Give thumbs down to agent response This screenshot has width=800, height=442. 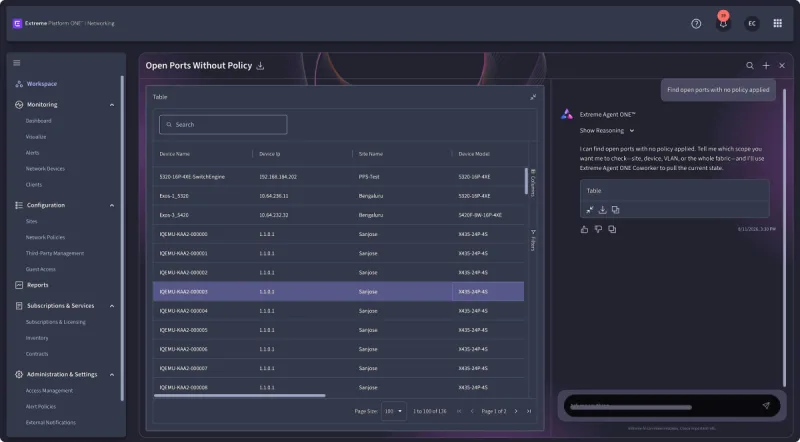point(598,230)
